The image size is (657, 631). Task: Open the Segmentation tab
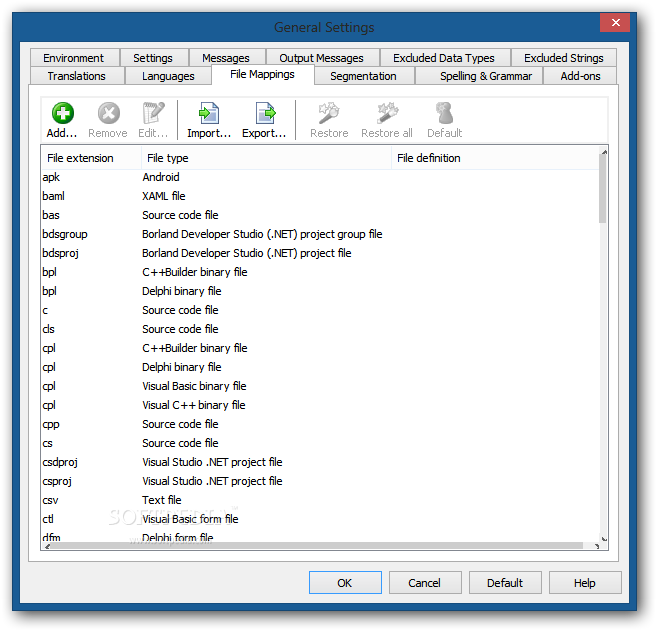(x=363, y=76)
